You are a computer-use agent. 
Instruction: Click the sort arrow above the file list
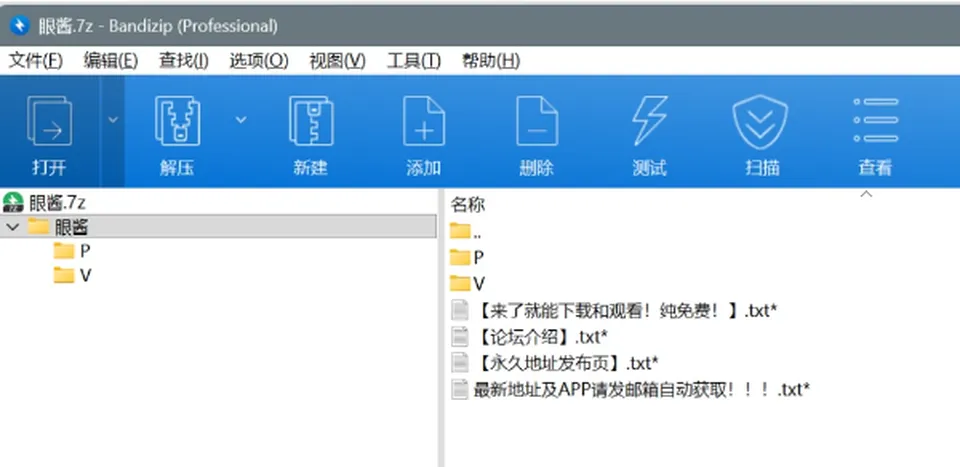(866, 194)
